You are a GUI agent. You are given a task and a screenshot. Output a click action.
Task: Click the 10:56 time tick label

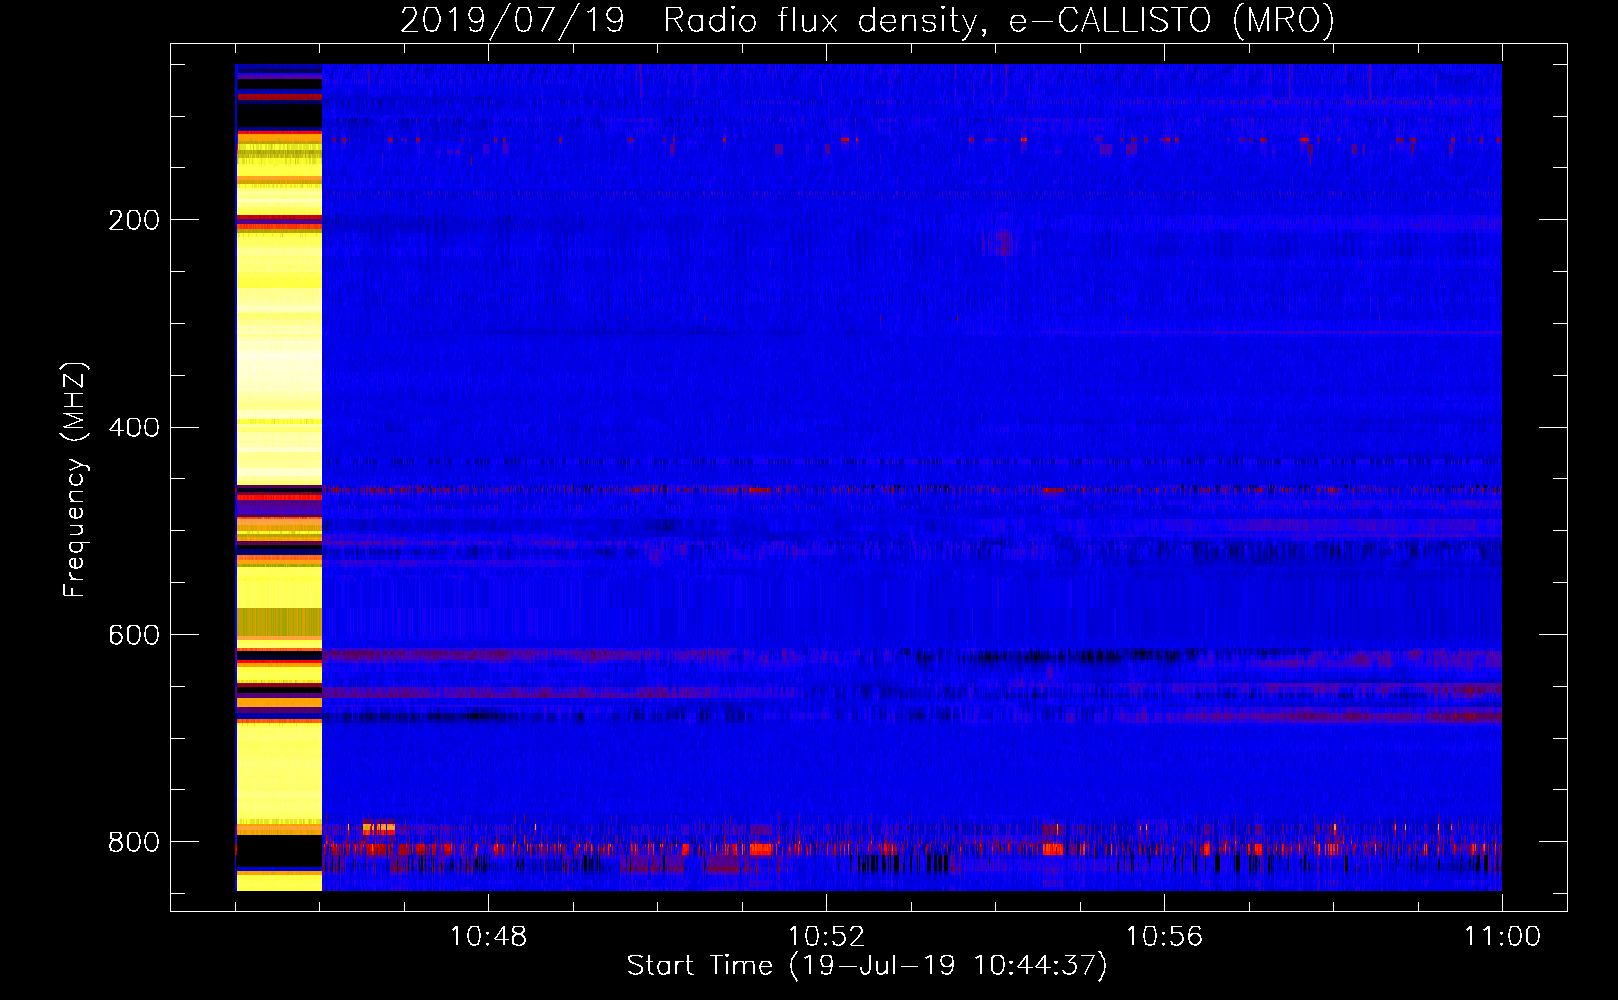(1164, 937)
